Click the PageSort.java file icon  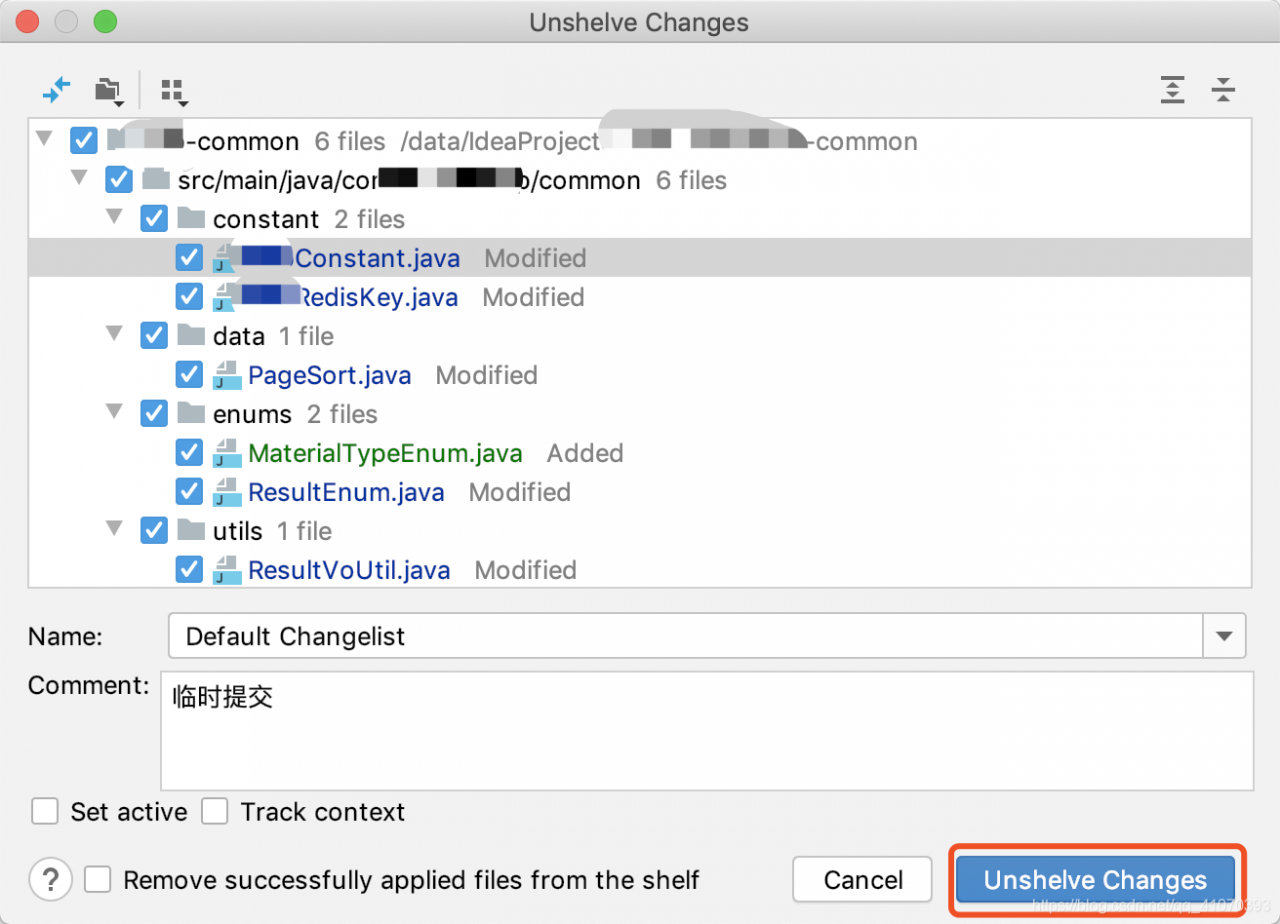coord(227,375)
